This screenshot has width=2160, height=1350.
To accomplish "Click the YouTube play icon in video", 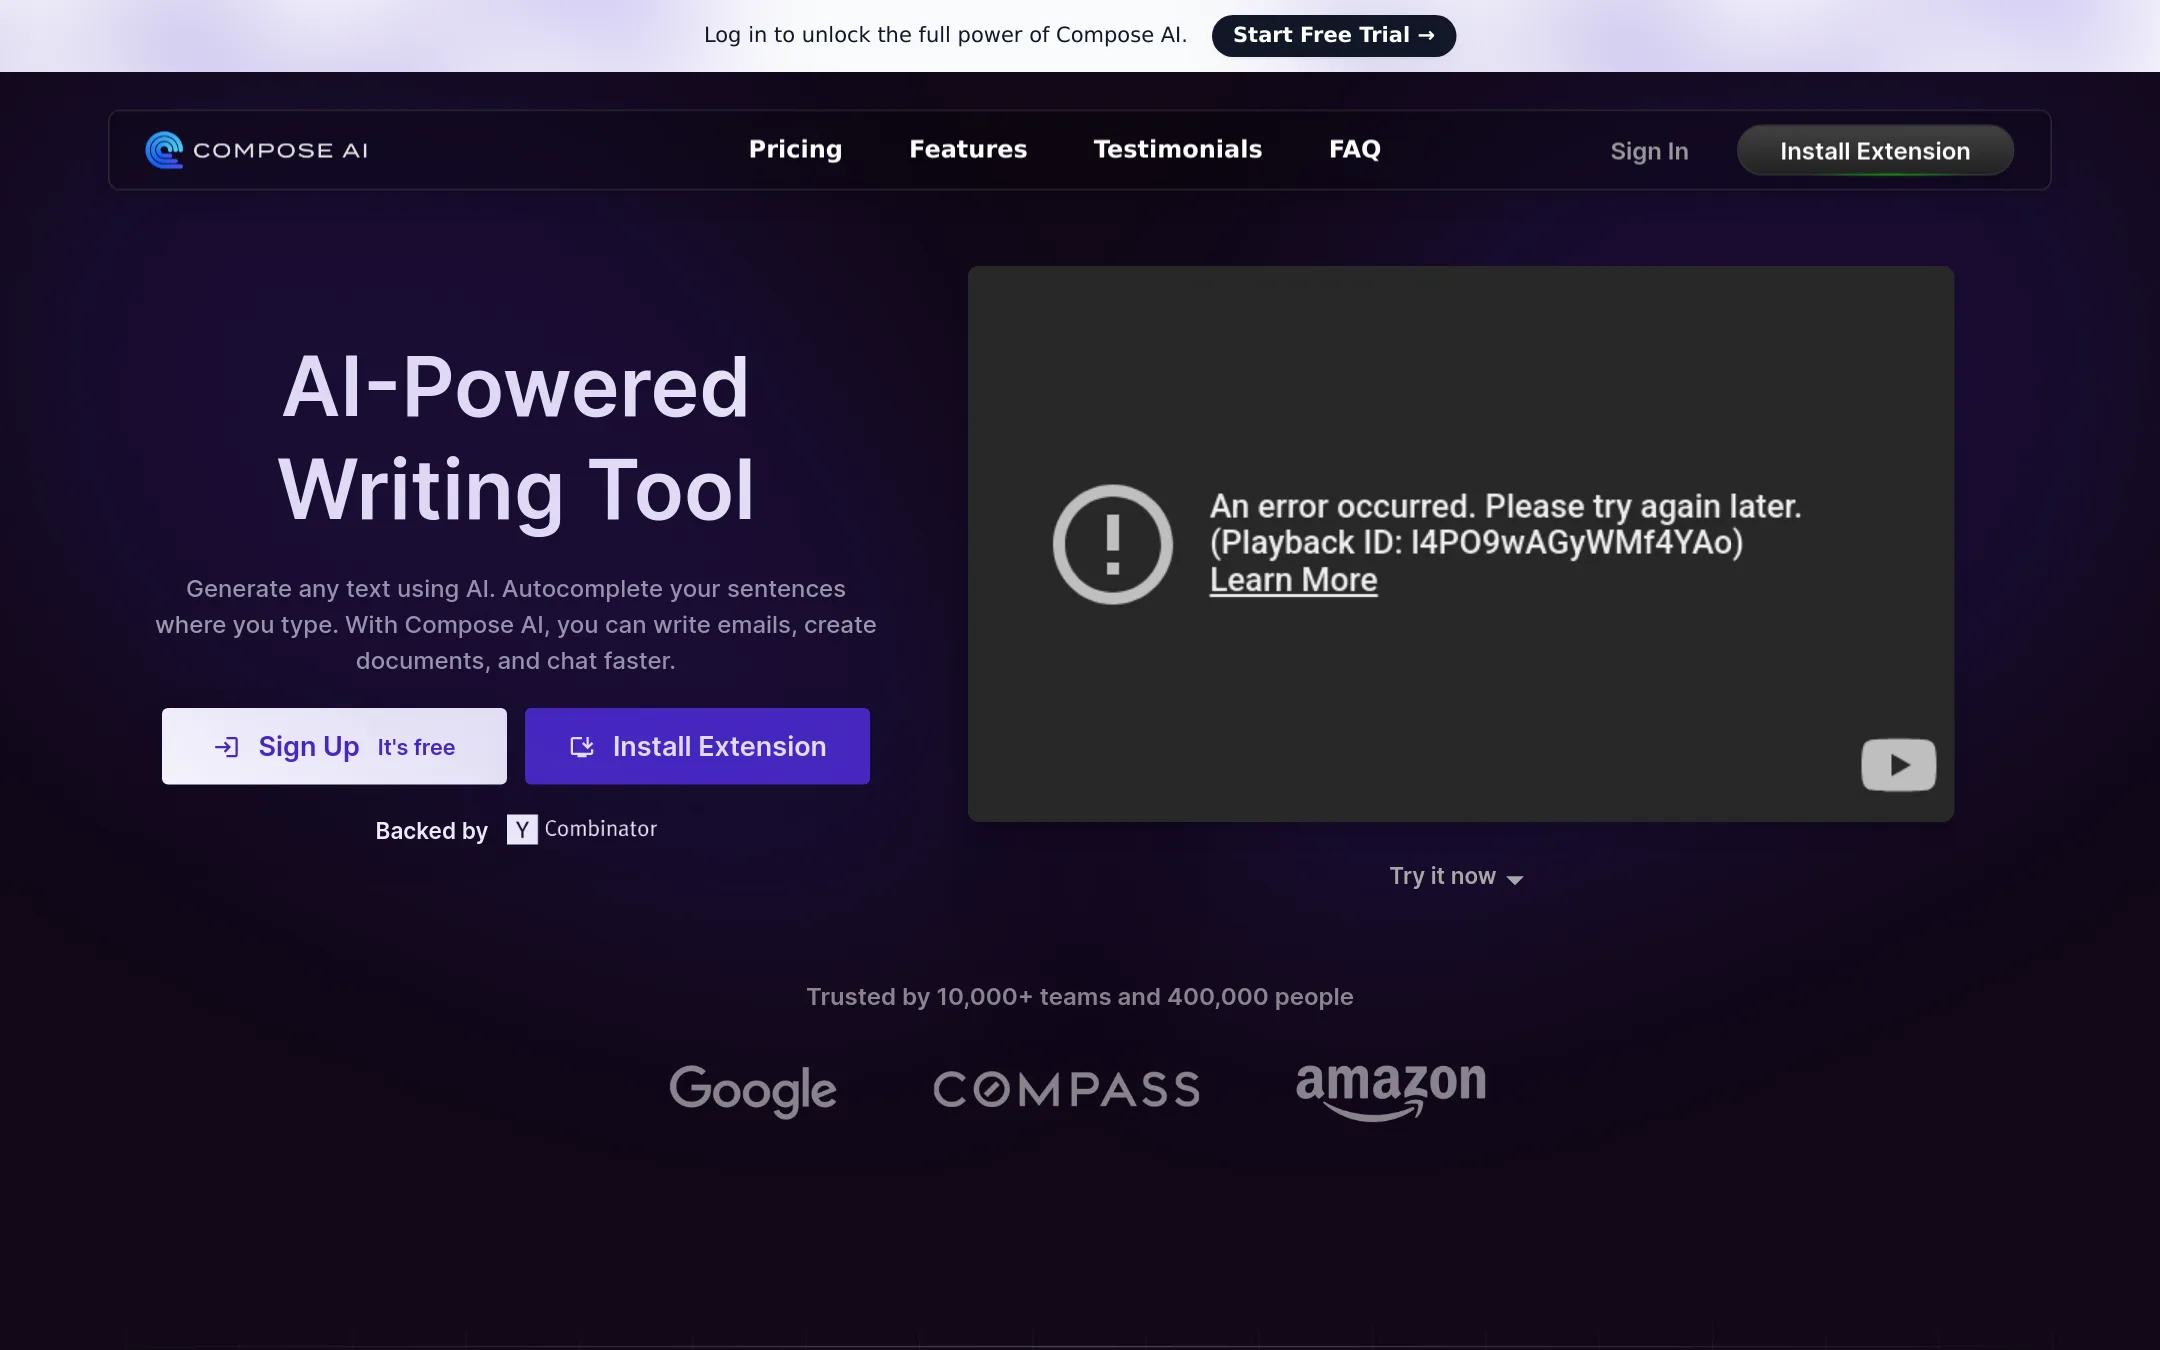I will point(1898,765).
